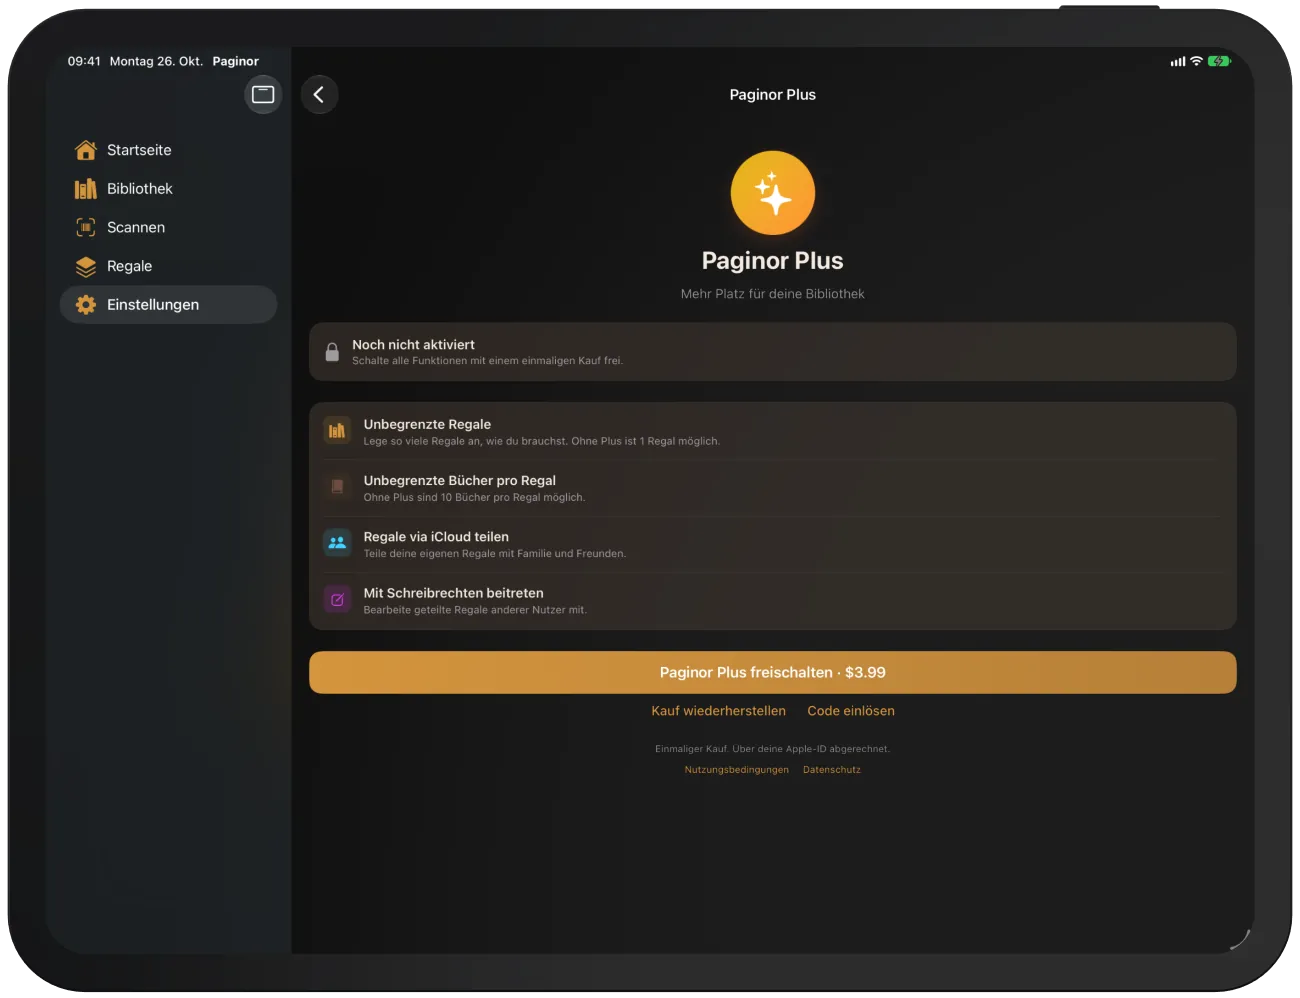This screenshot has height=998, width=1300.
Task: Open the Nutzungsbedingungen link
Action: pos(737,770)
